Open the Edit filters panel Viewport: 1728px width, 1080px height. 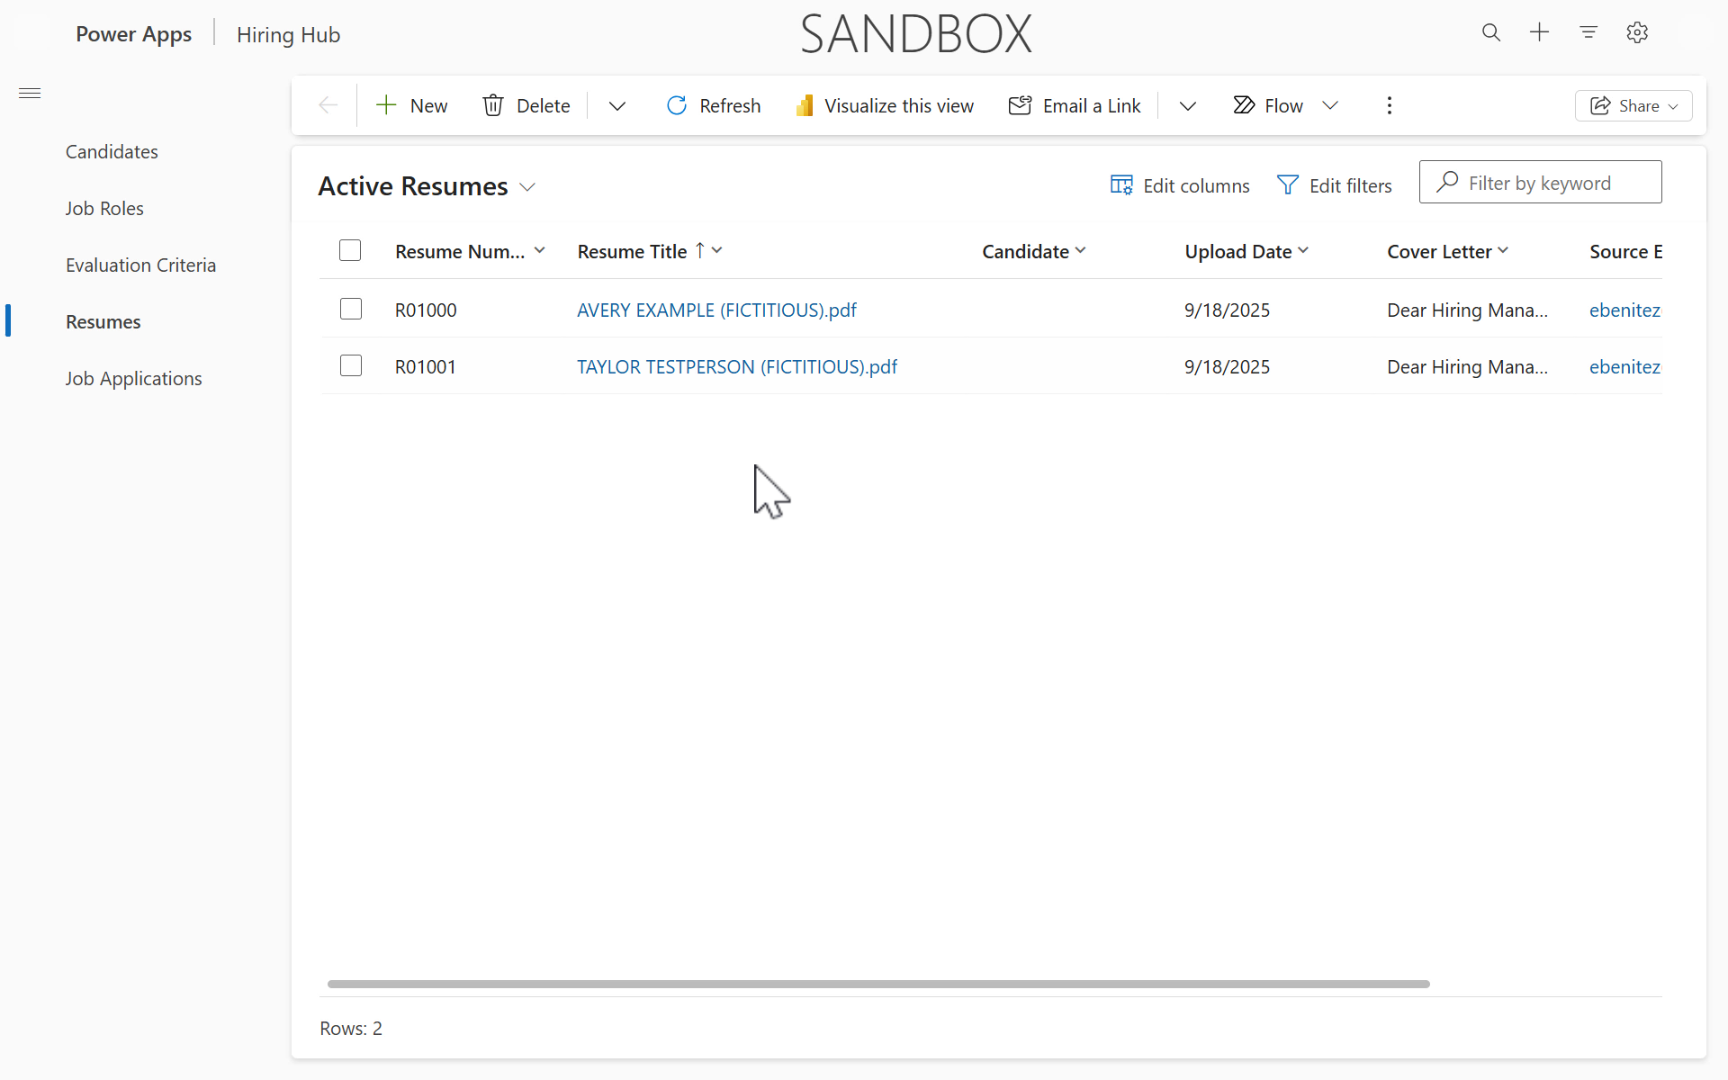1334,185
